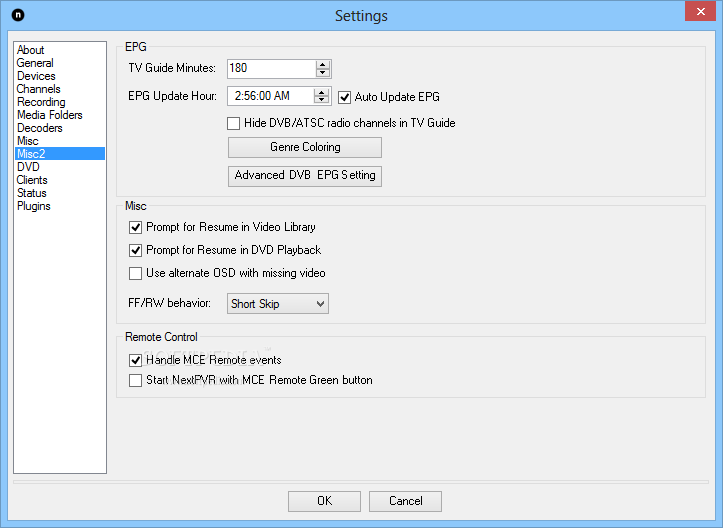Click the EPG Update Hour time field
The image size is (723, 528).
pyautogui.click(x=271, y=96)
